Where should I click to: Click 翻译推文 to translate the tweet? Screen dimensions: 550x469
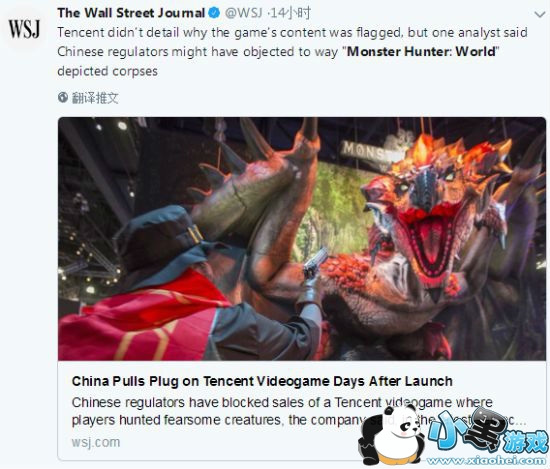[95, 98]
